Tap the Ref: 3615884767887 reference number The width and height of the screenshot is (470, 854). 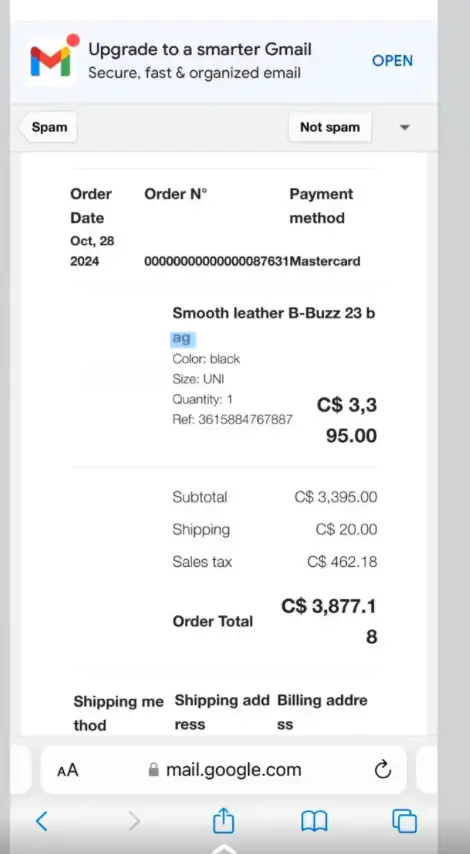pos(233,419)
